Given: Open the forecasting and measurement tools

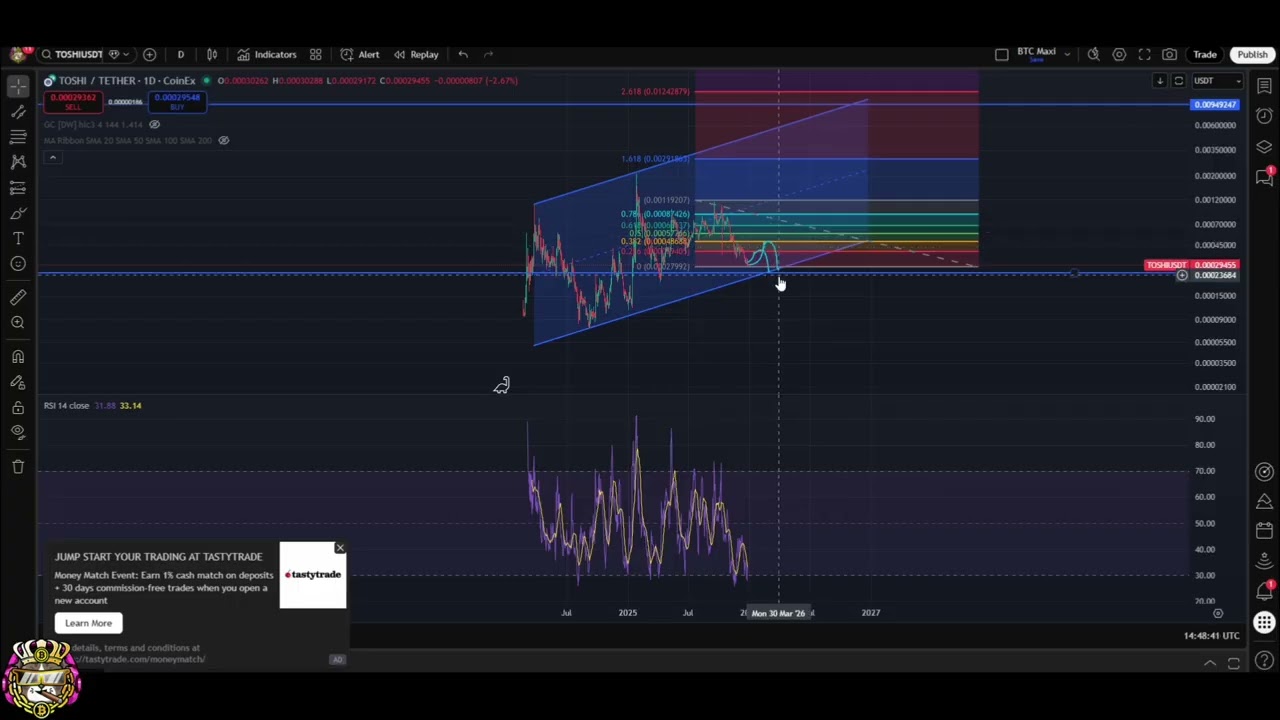Looking at the screenshot, I should (18, 188).
